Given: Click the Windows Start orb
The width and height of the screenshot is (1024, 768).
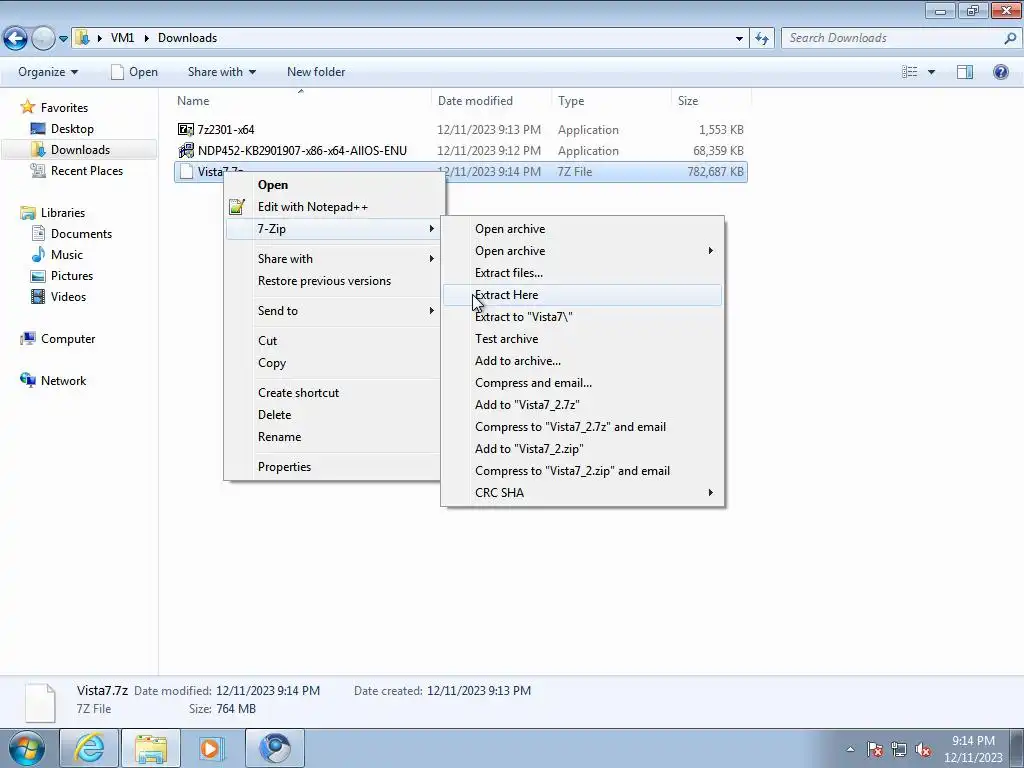Looking at the screenshot, I should (x=27, y=748).
